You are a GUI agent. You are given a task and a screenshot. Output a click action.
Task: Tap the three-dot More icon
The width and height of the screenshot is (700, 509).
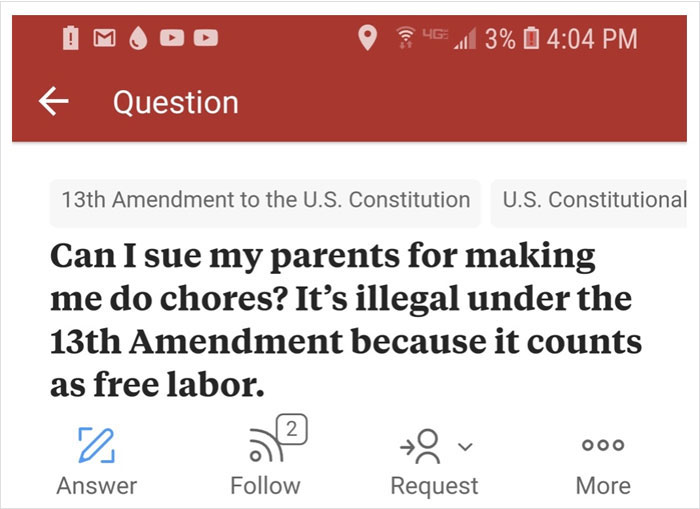[x=603, y=446]
